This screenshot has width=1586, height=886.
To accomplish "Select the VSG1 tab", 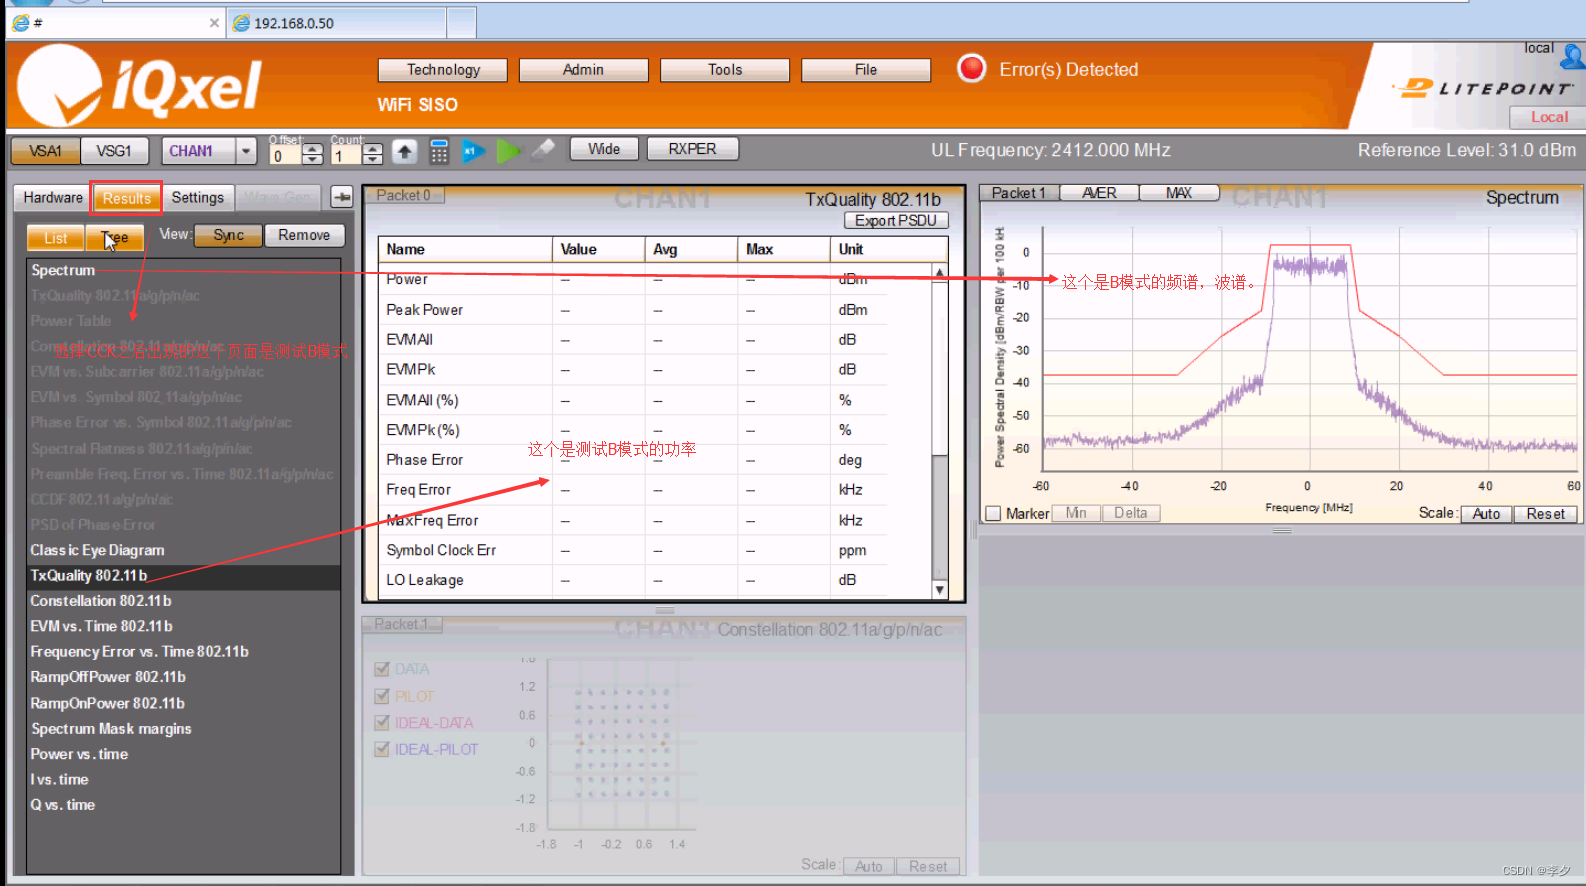I will point(114,151).
